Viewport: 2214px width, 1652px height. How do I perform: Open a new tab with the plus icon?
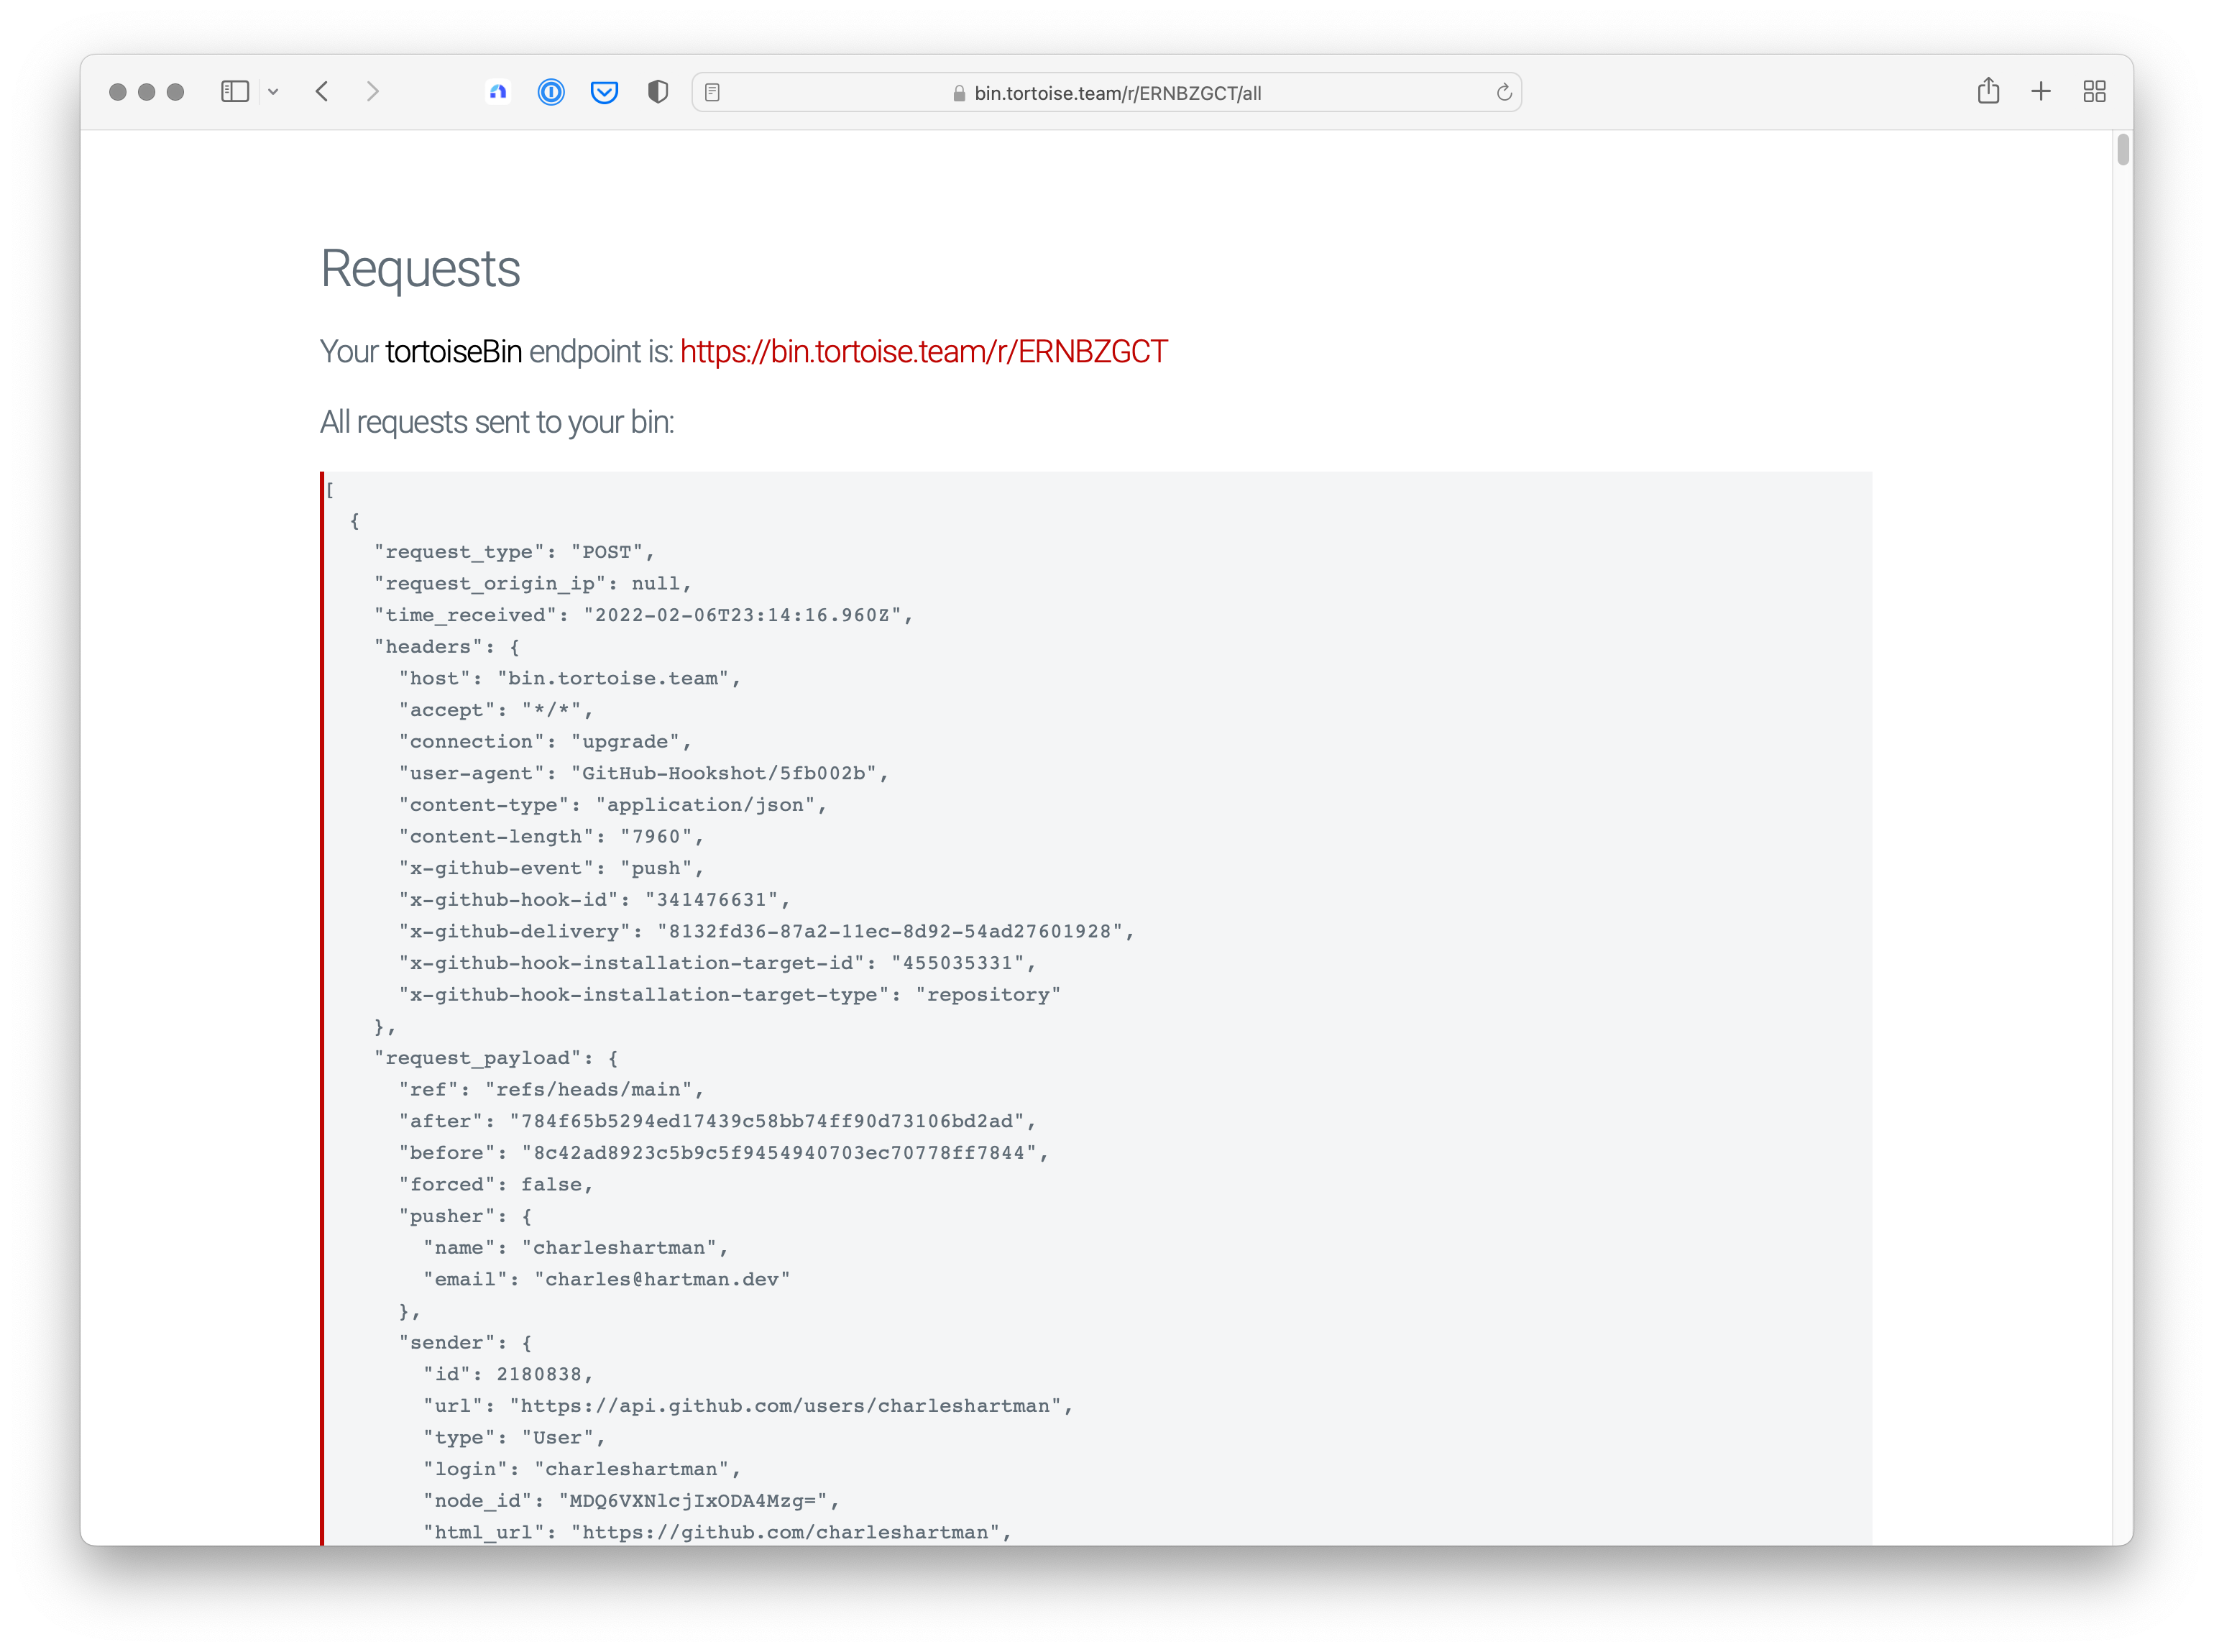click(x=2041, y=91)
